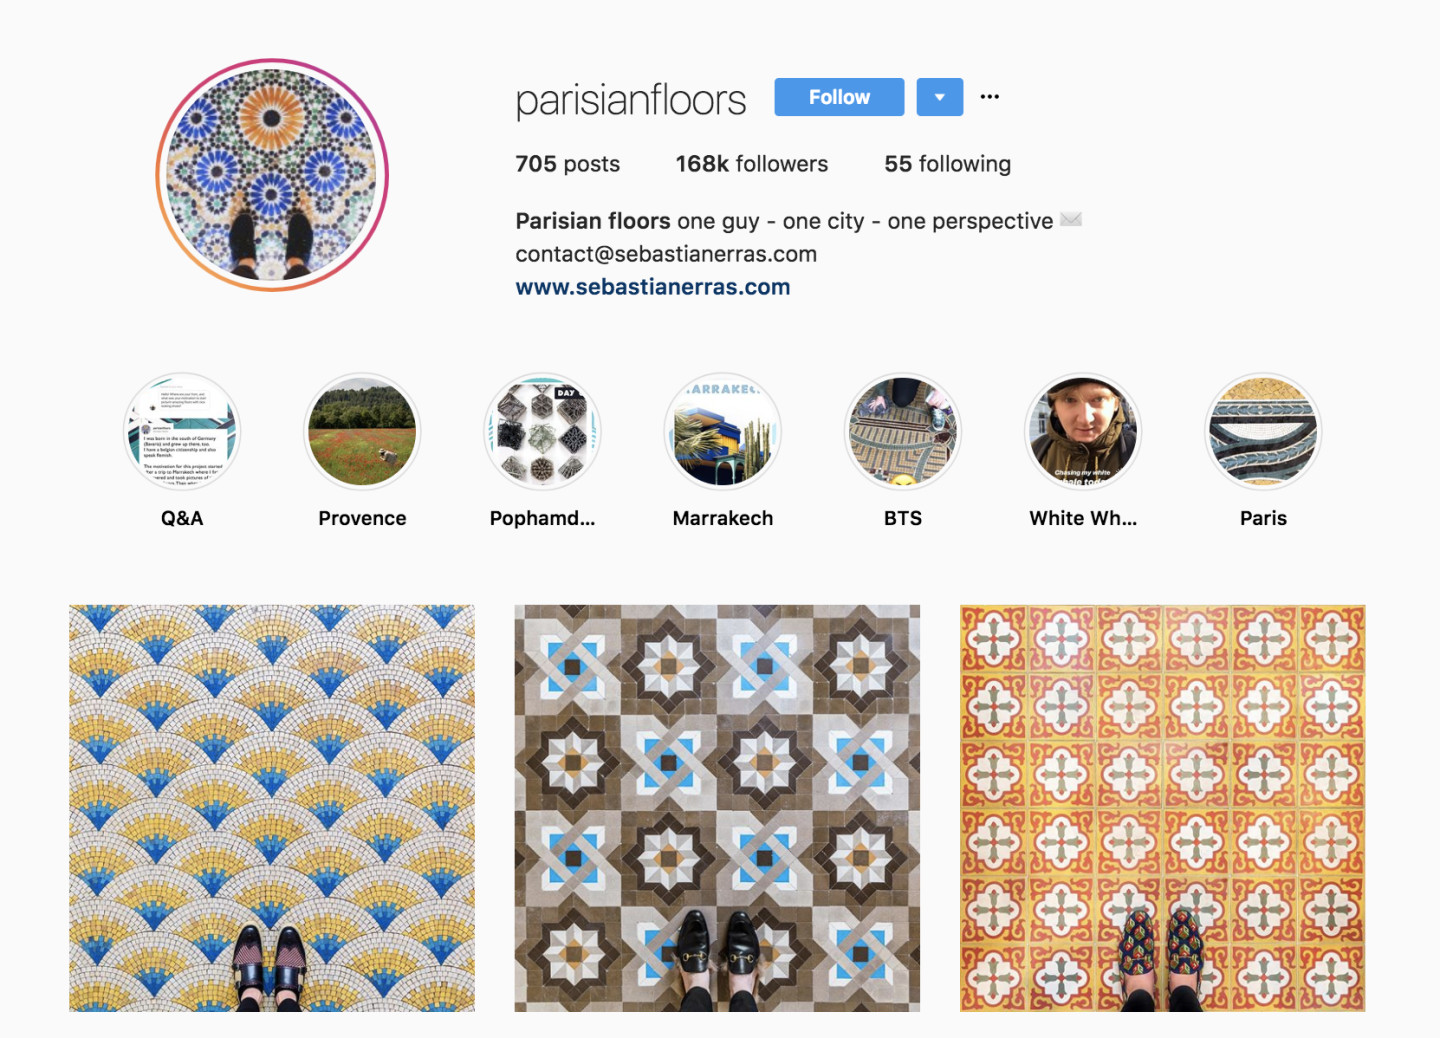Click the three-dot more options icon
The width and height of the screenshot is (1440, 1038).
[x=990, y=97]
